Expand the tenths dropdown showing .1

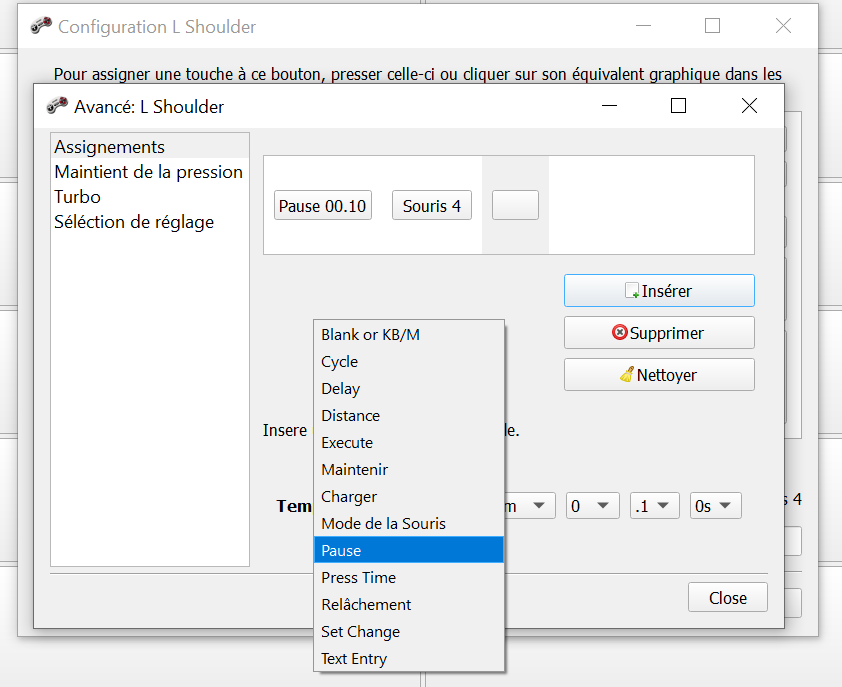tap(655, 506)
